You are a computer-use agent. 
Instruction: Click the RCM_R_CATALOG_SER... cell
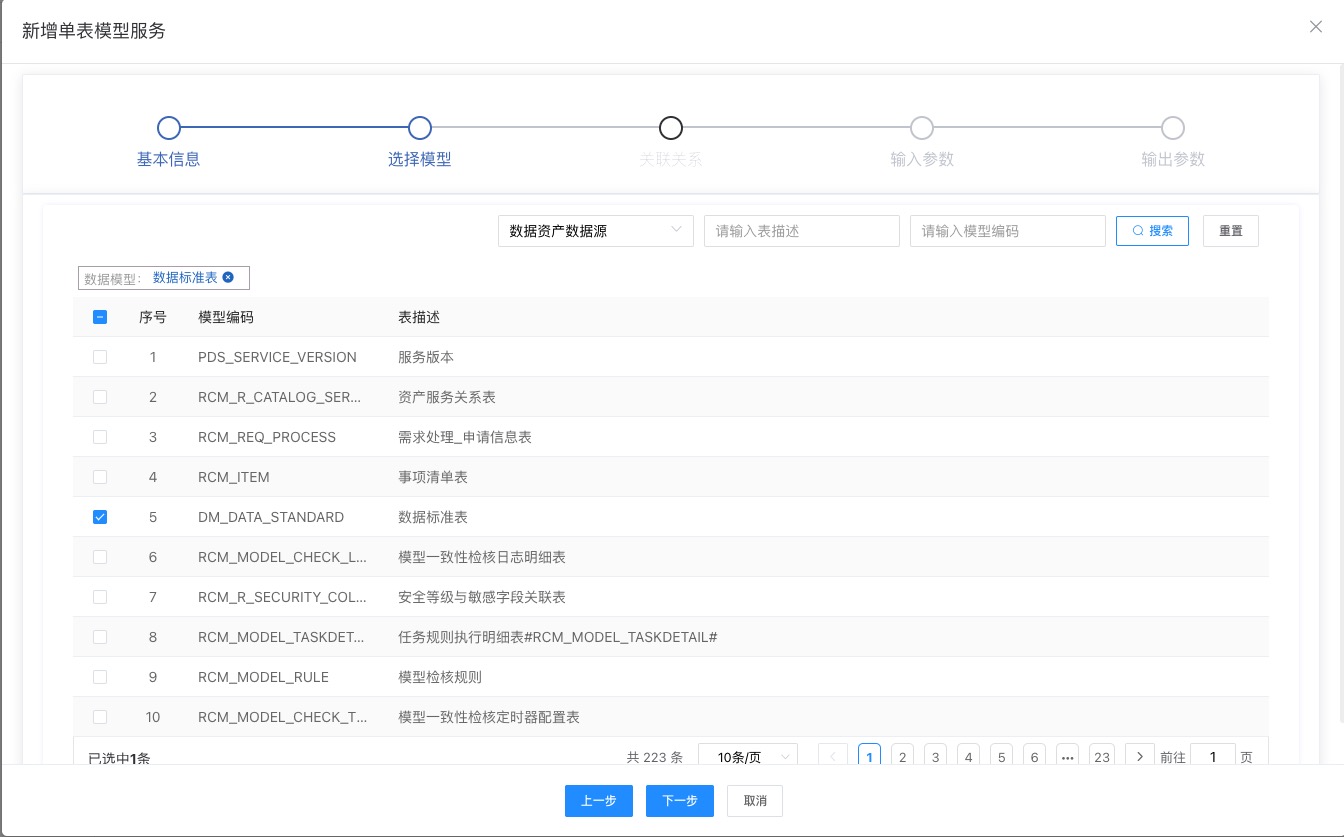point(280,397)
